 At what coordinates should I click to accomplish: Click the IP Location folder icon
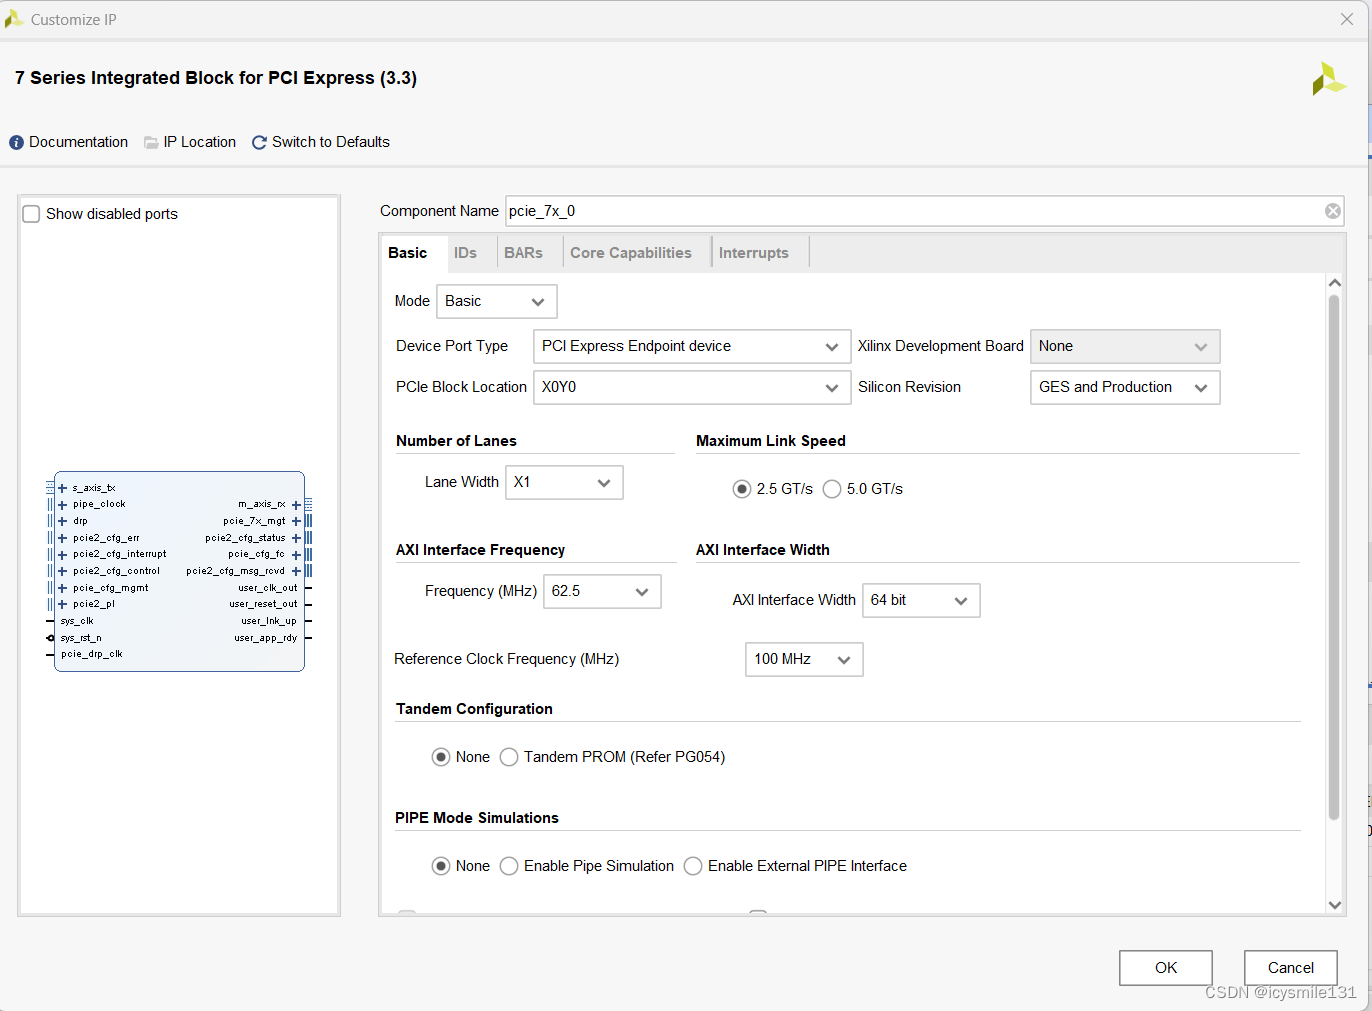point(151,143)
